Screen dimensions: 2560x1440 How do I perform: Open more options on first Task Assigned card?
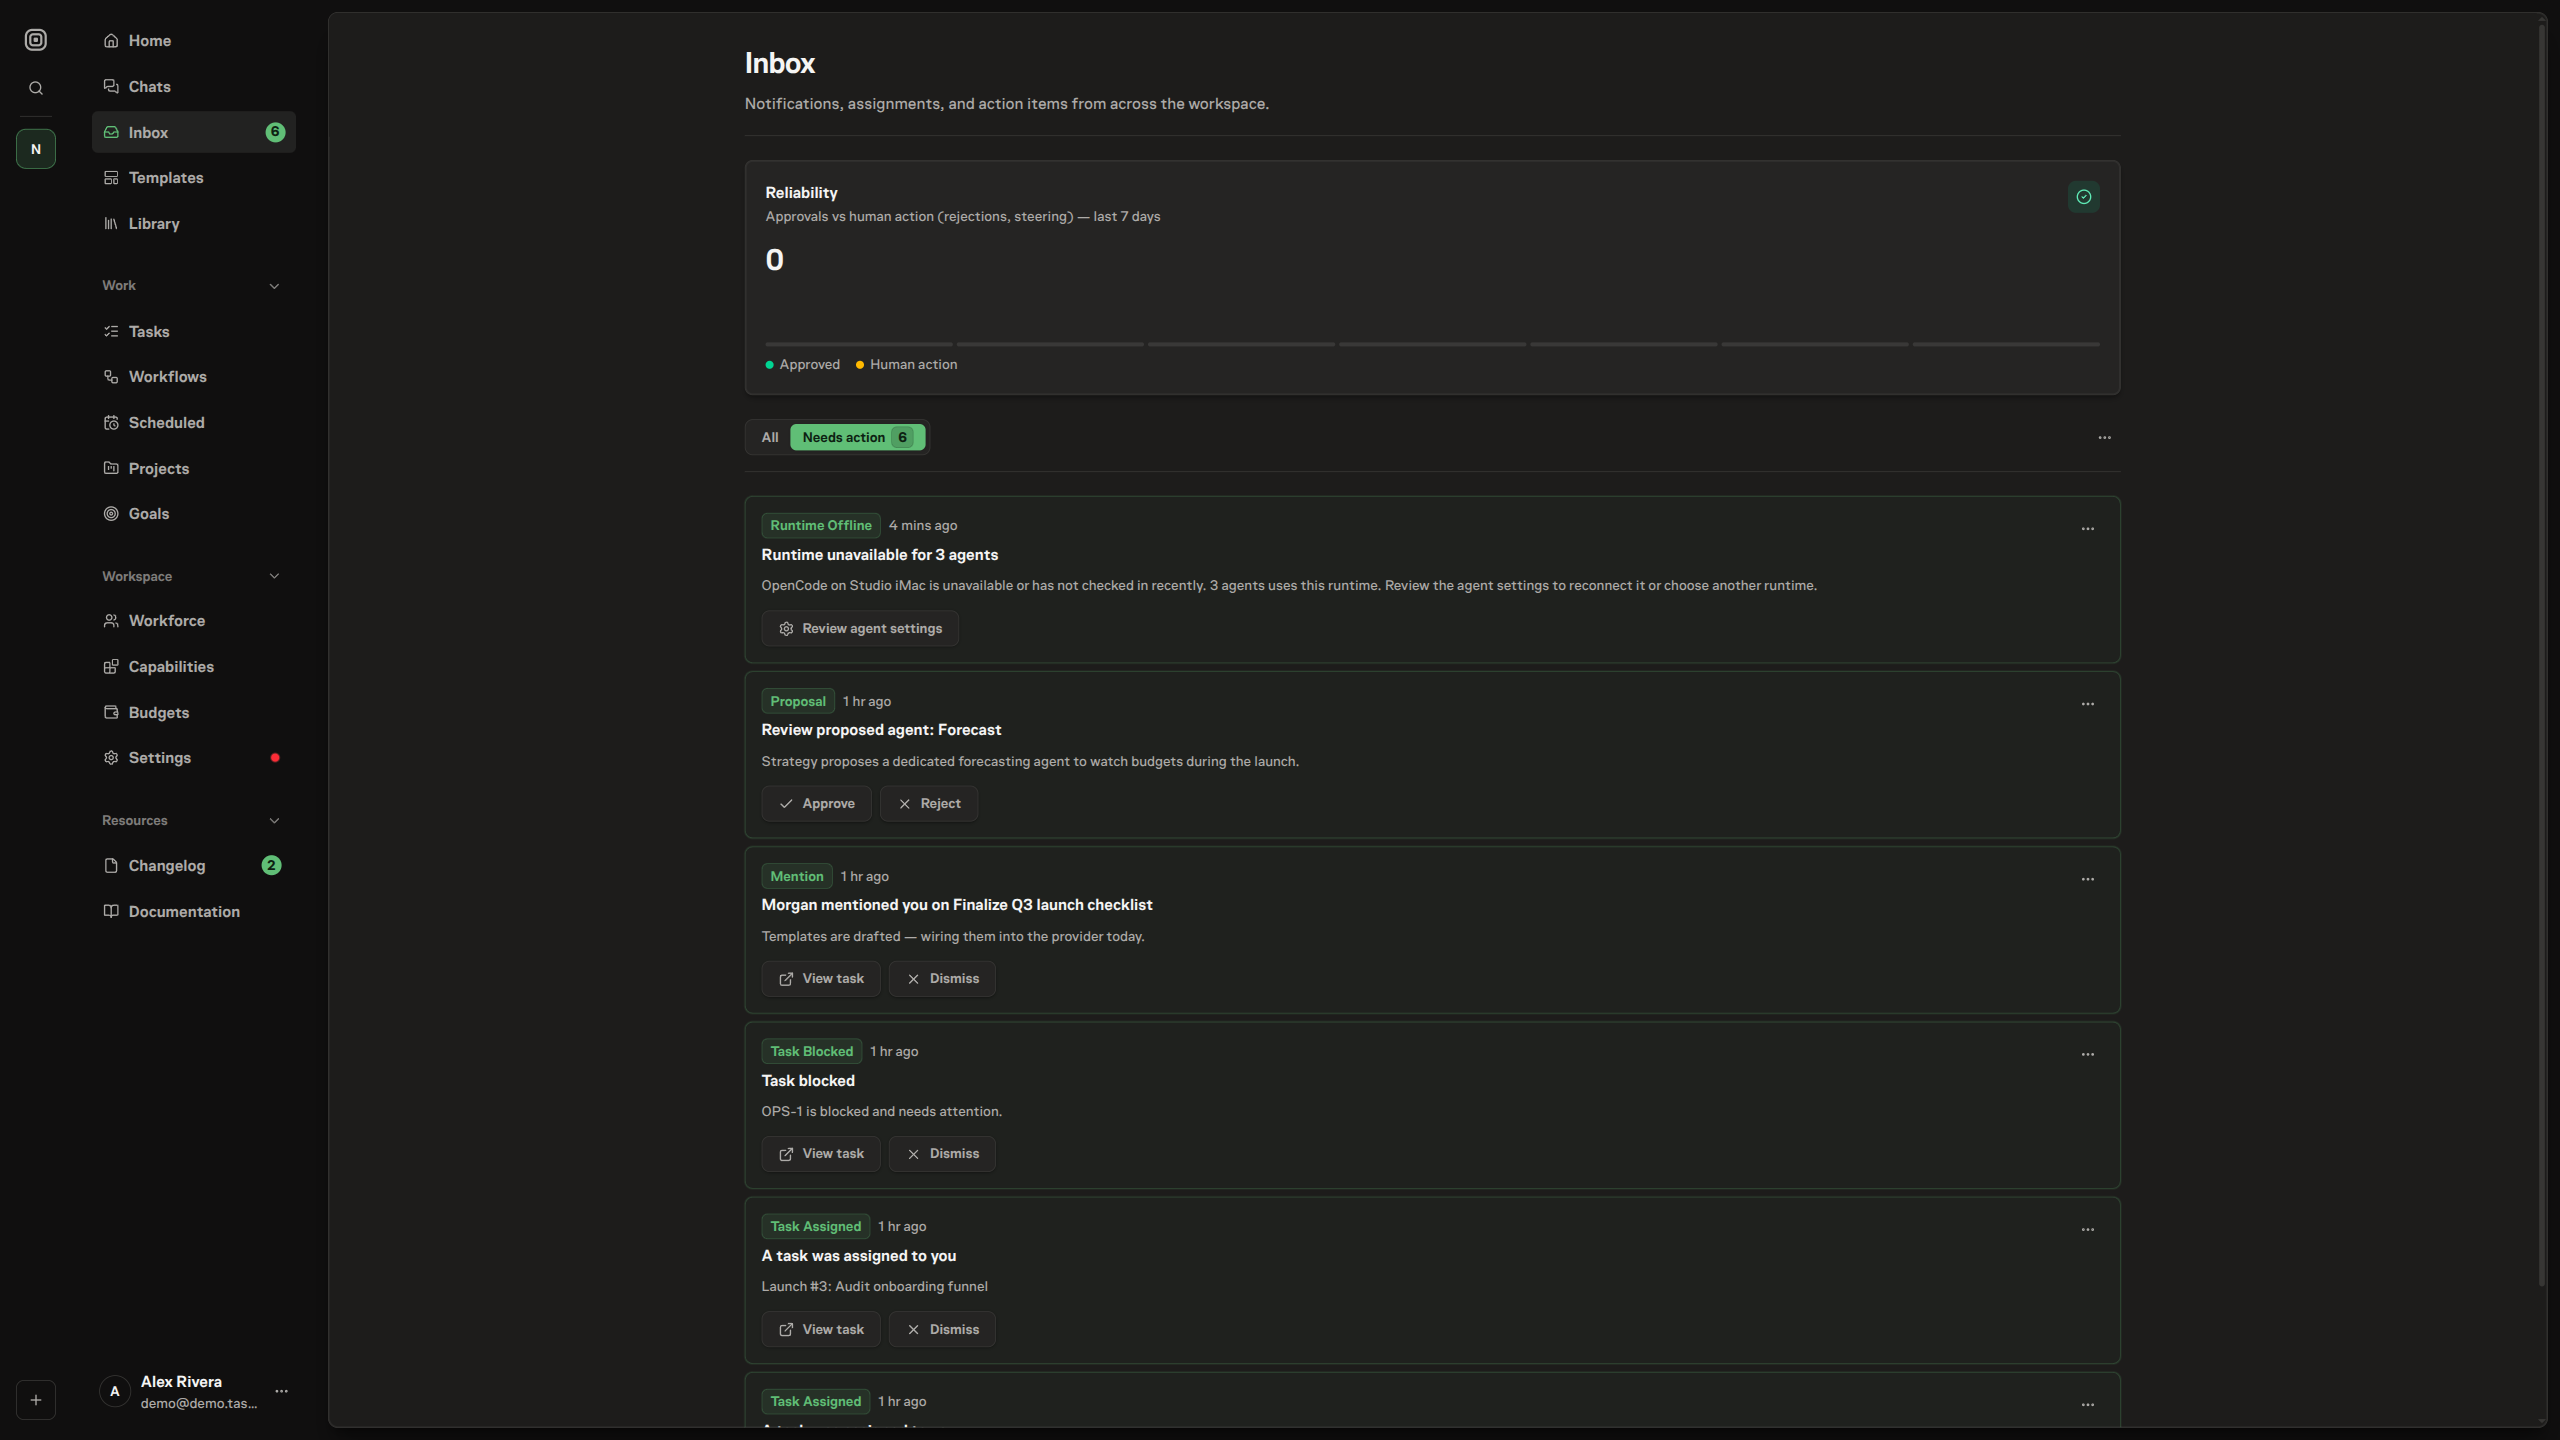click(x=2088, y=1229)
